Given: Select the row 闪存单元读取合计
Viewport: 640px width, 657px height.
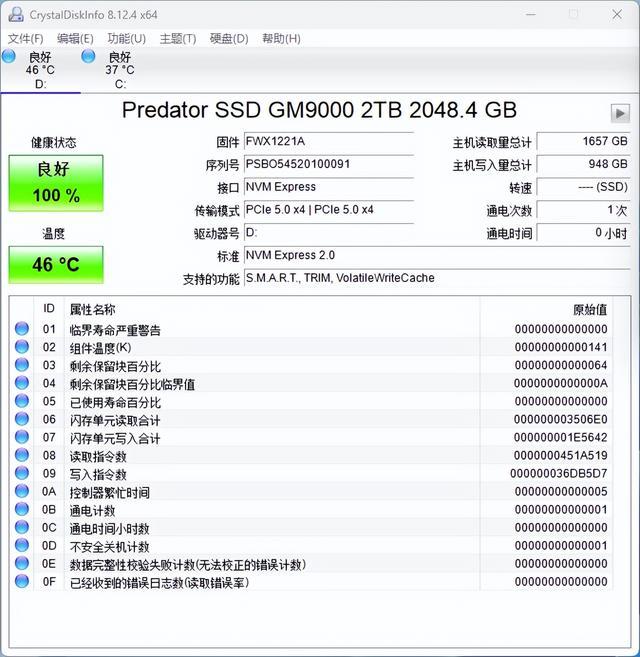Looking at the screenshot, I should tap(311, 419).
